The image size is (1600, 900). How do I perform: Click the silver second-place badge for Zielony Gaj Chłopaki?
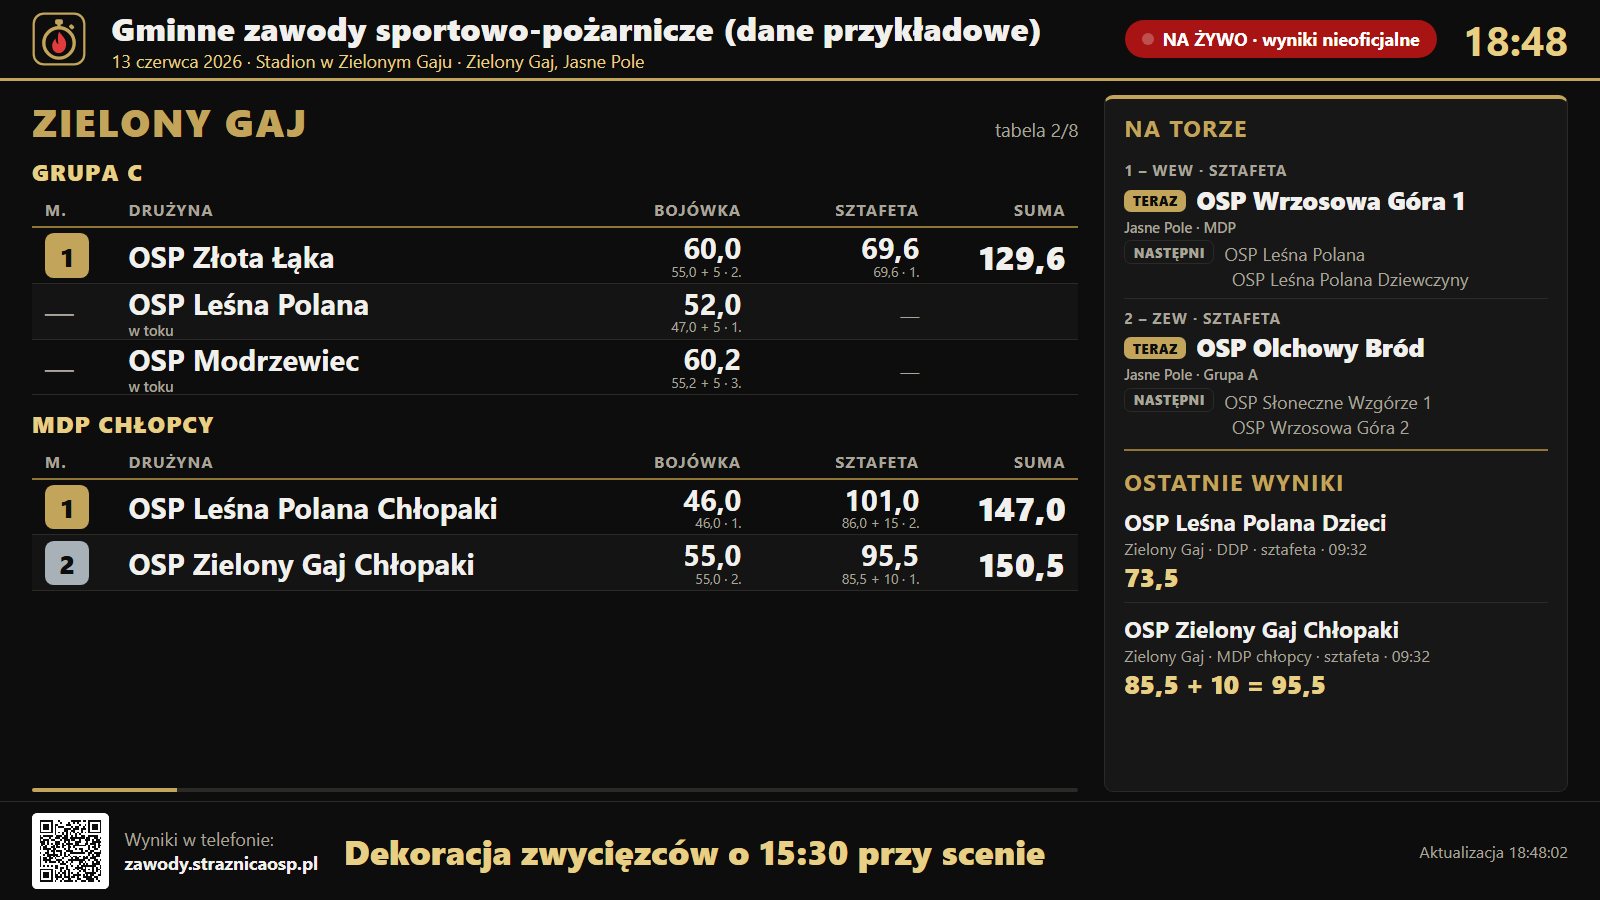(x=67, y=564)
